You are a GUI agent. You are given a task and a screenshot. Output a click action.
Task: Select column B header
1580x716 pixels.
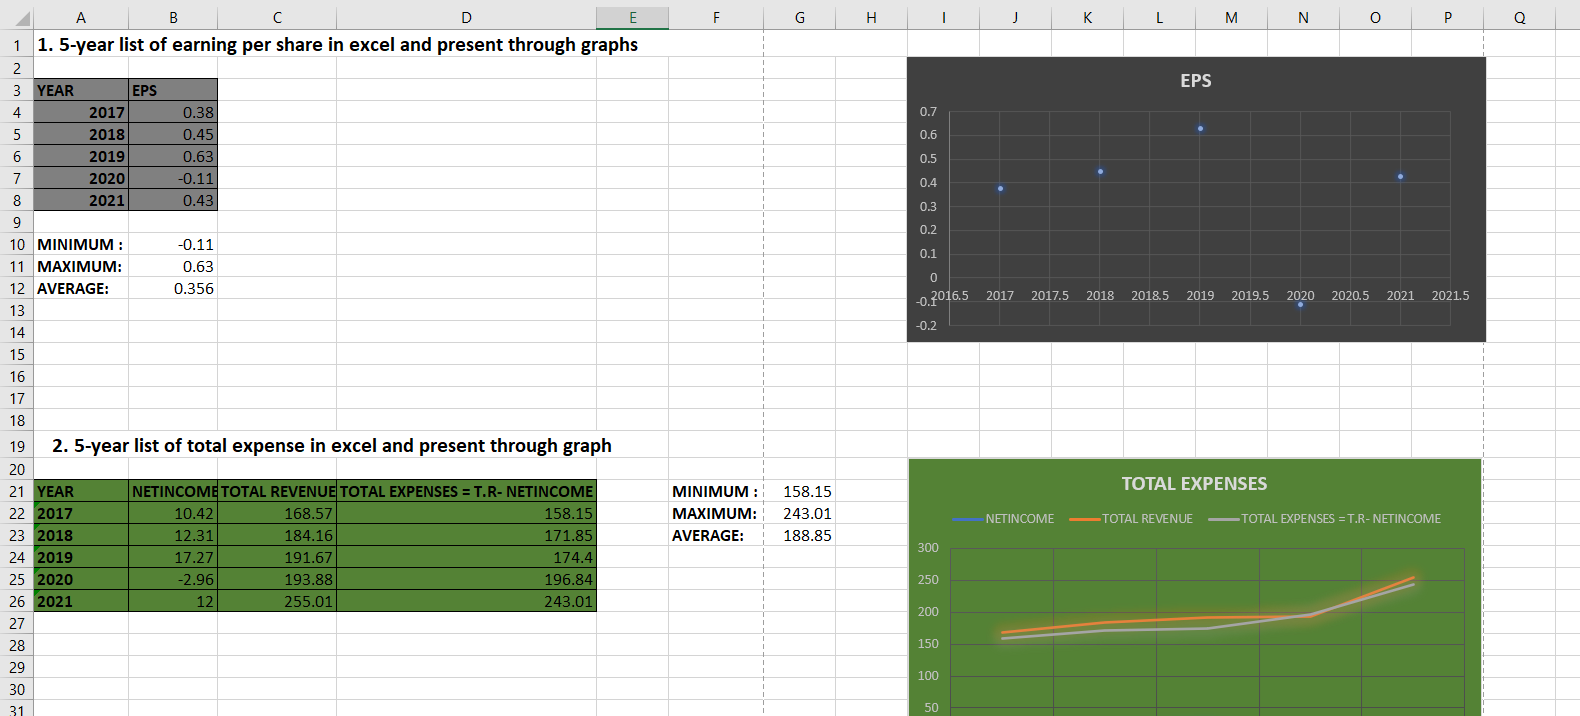(173, 17)
